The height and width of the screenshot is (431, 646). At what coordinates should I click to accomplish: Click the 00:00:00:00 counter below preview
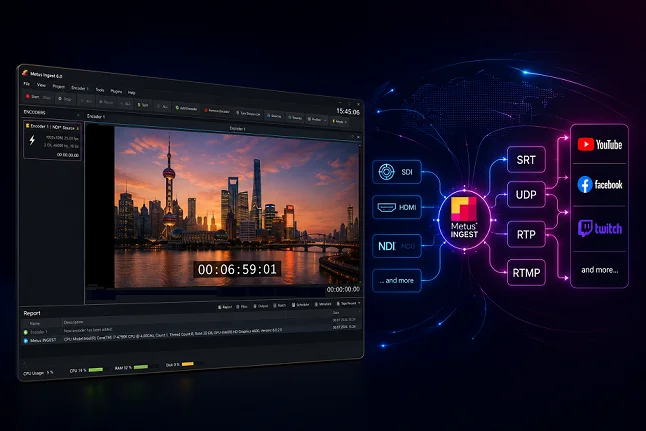click(343, 289)
